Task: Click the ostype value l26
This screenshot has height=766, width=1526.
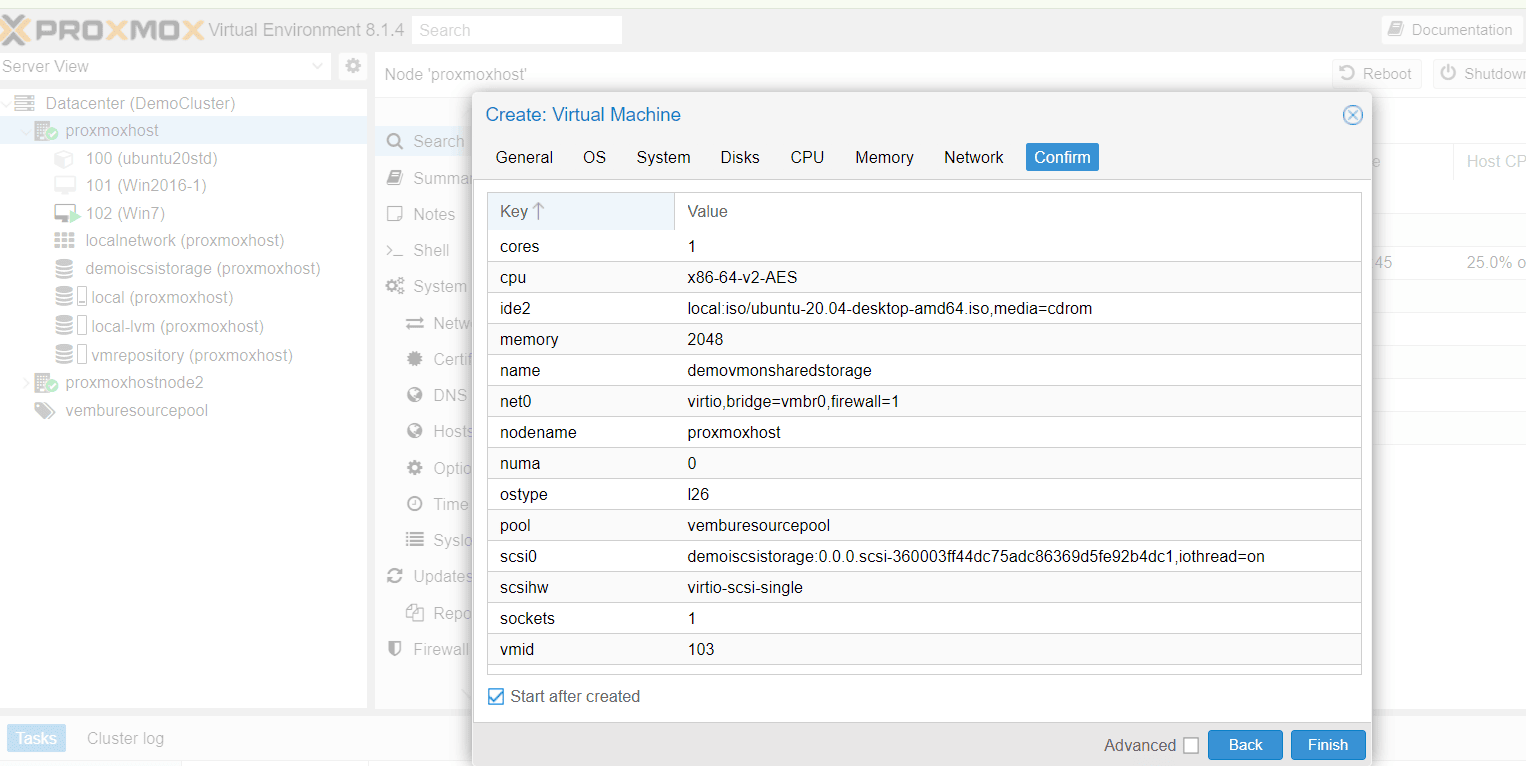Action: (x=699, y=495)
